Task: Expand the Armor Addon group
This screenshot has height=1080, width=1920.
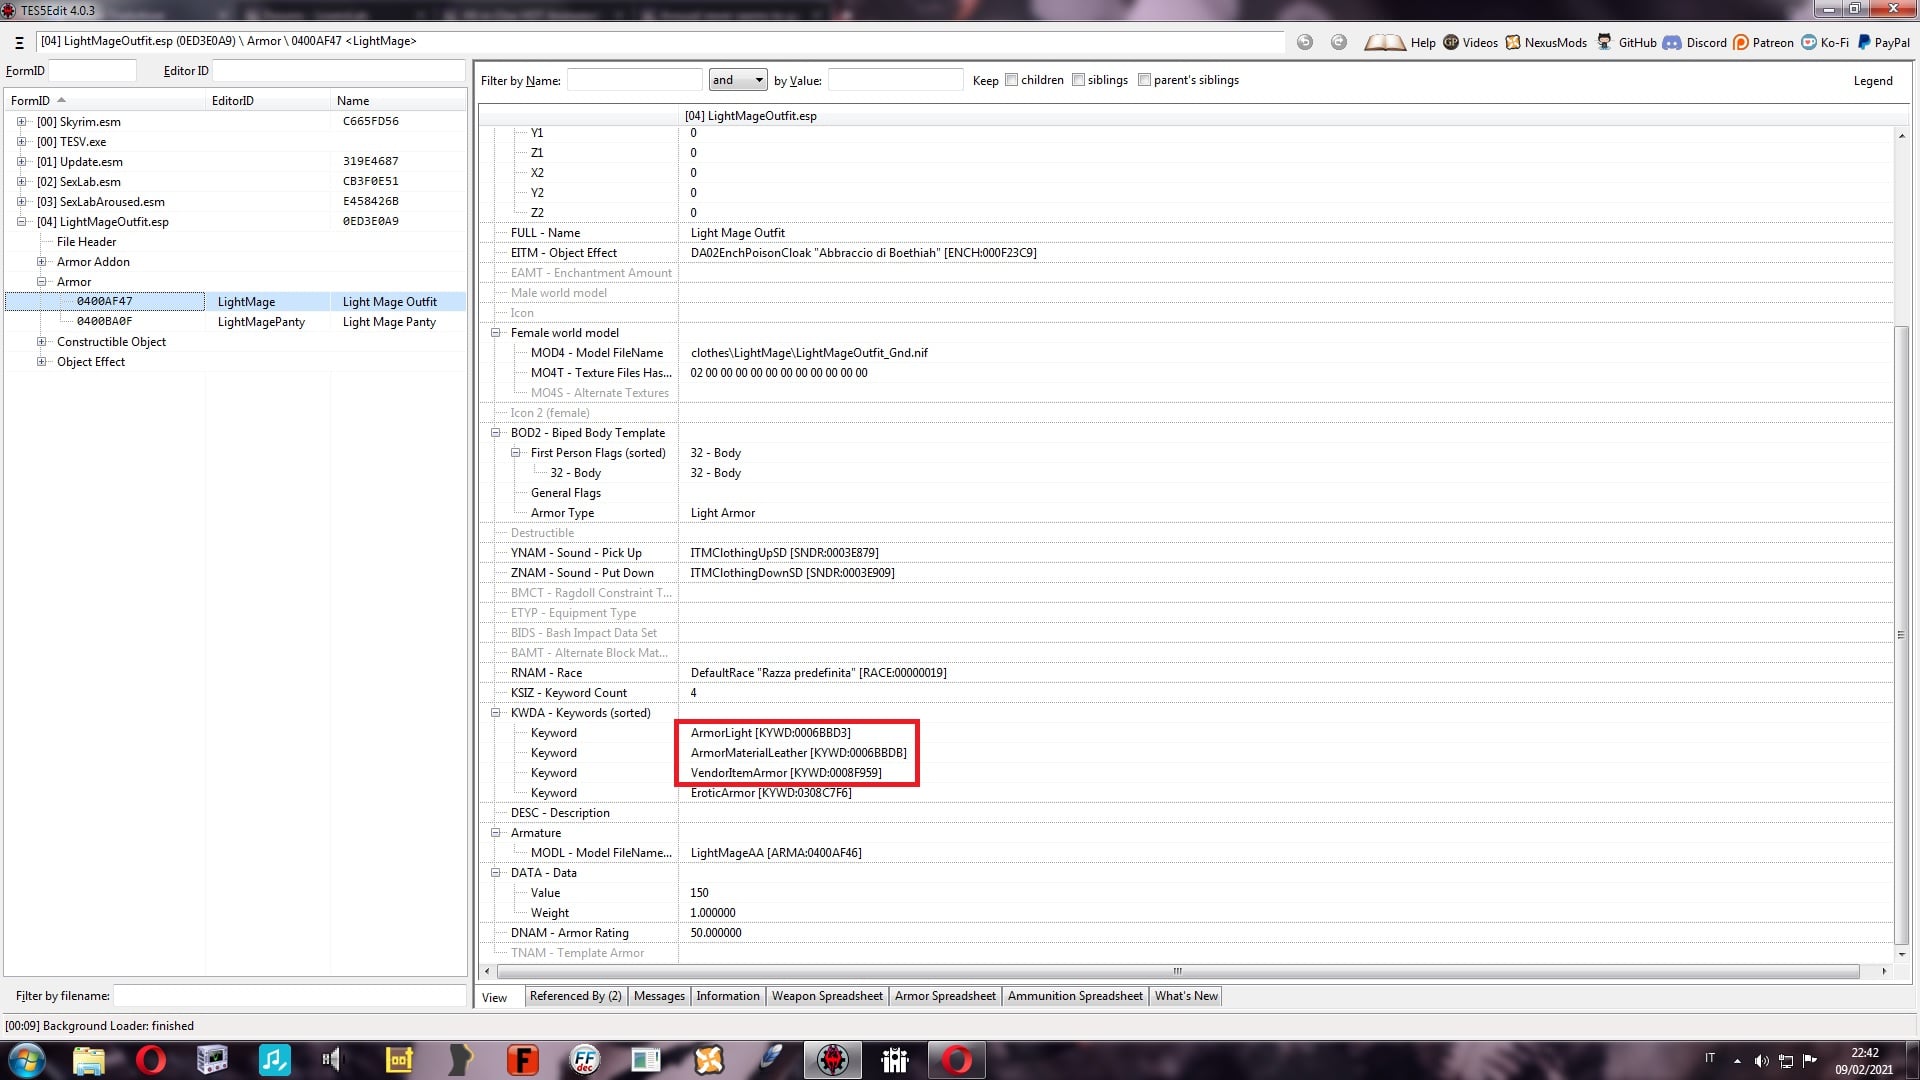Action: [x=41, y=262]
